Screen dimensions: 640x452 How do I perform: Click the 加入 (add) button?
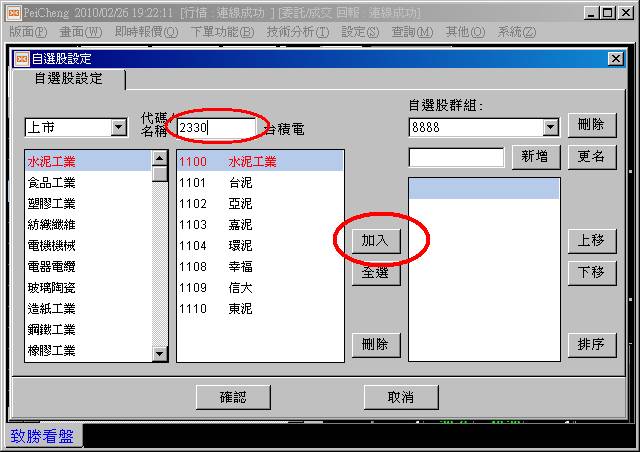point(376,240)
